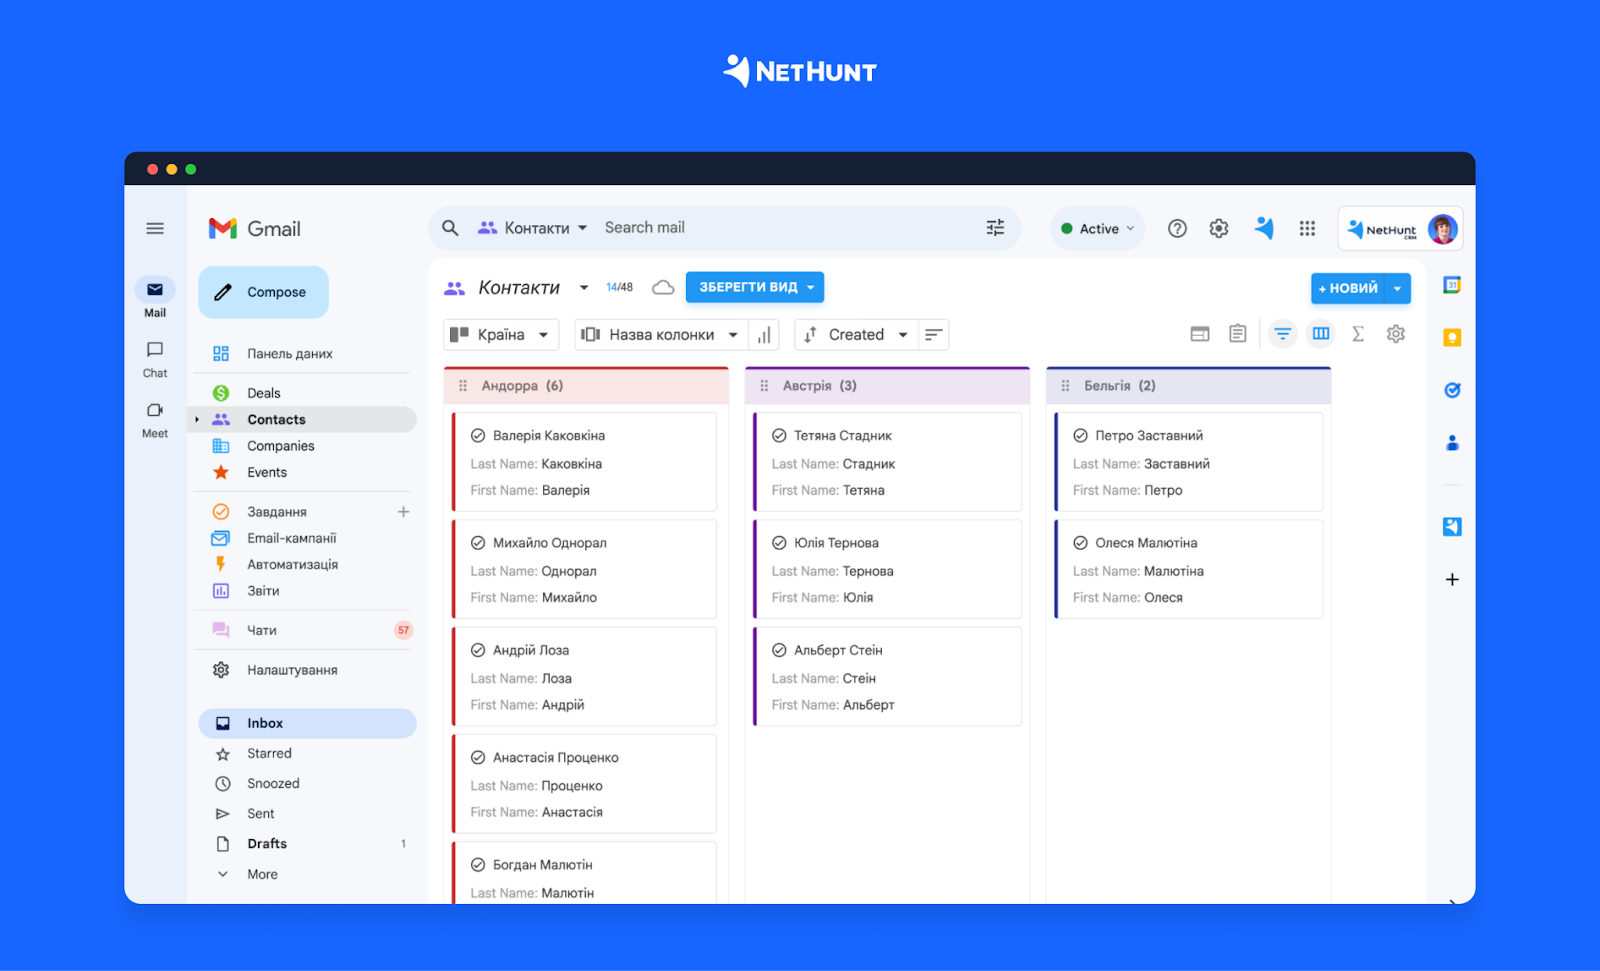The height and width of the screenshot is (971, 1600).
Task: Mark Валерія Каковкіна task check circle
Action: 478,436
